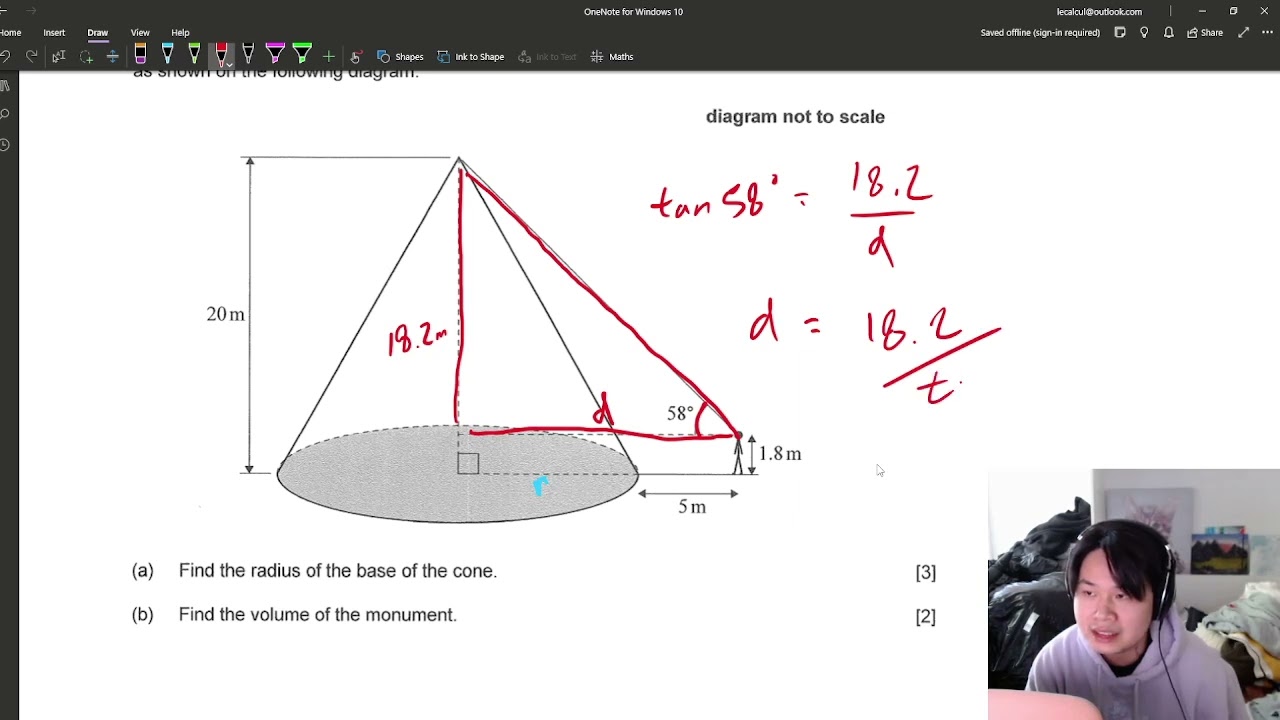1280x720 pixels.
Task: Select the Insert or Remove Space tool
Action: [112, 57]
